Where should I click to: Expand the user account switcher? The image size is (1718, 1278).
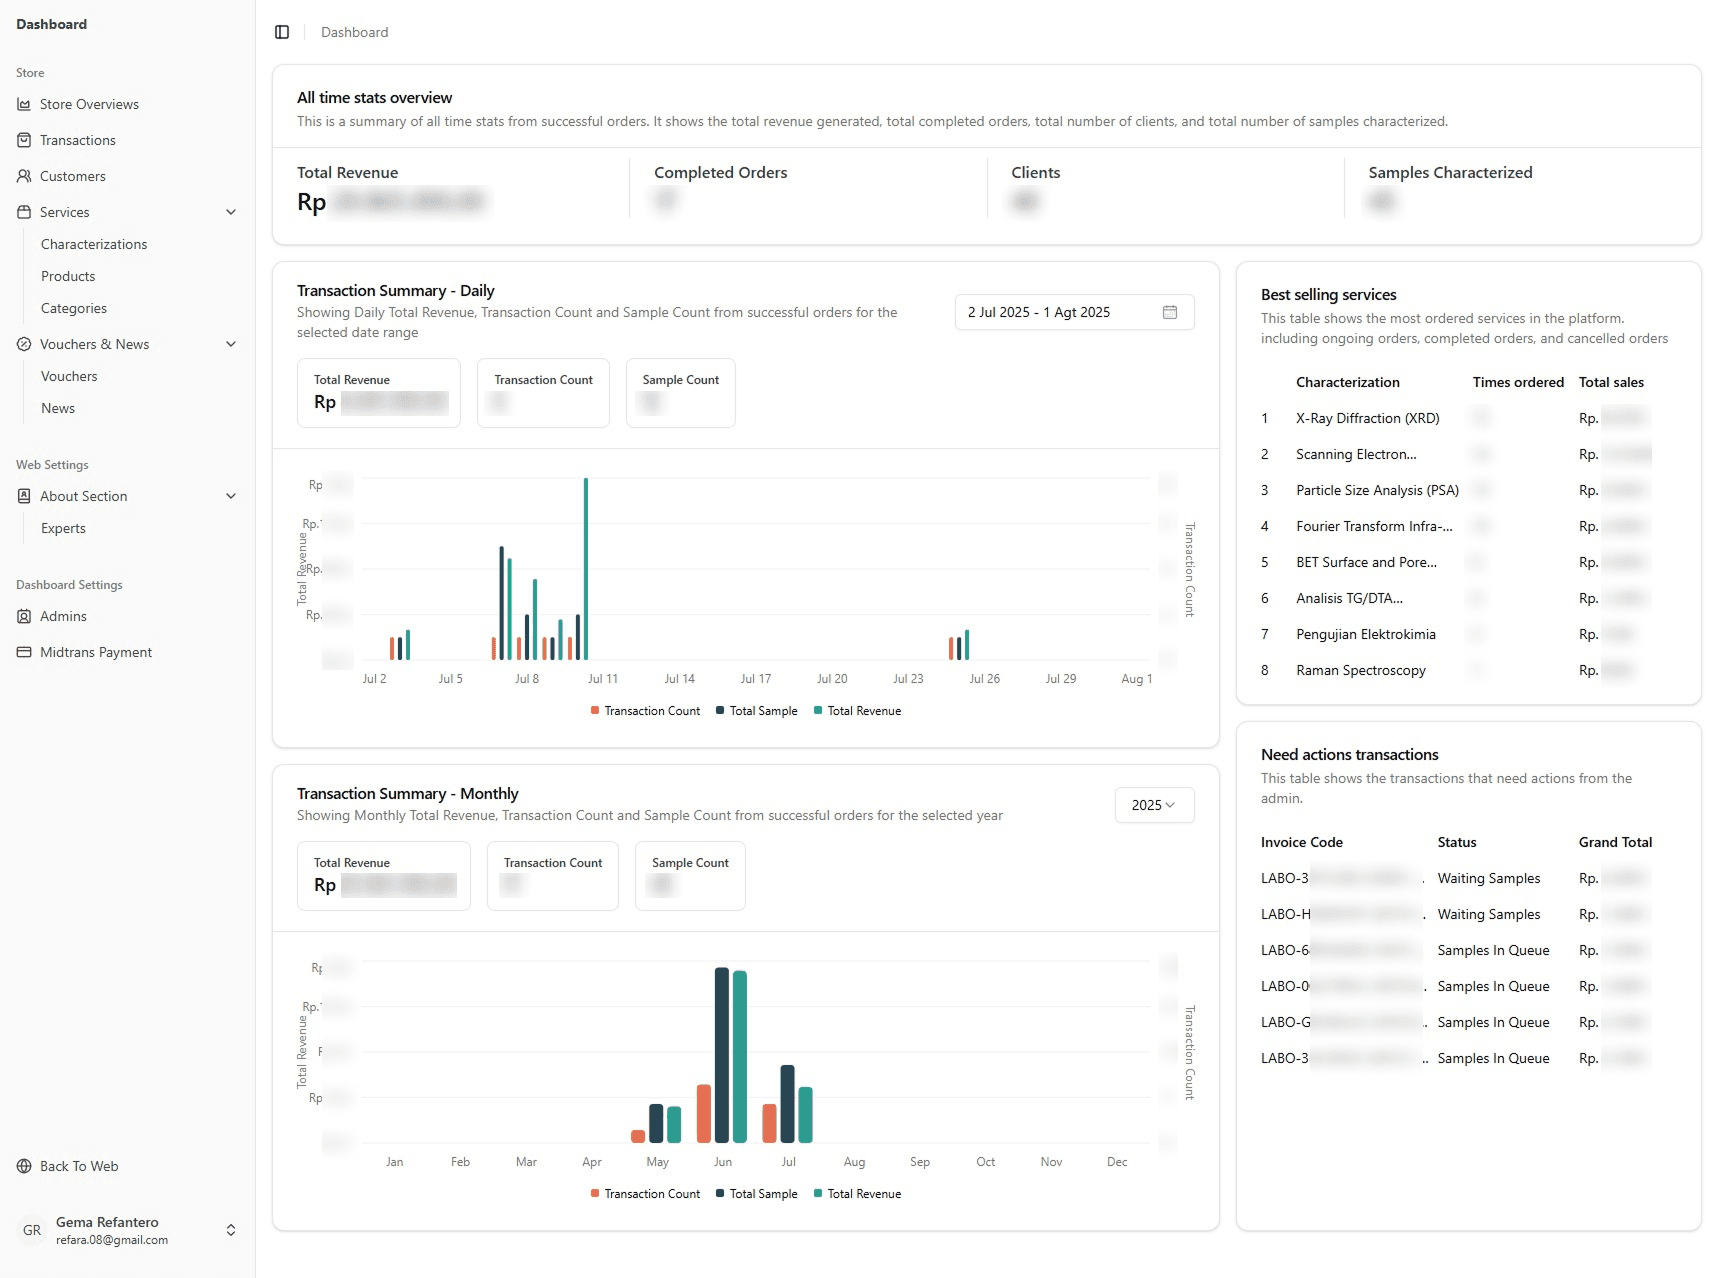coord(231,1230)
